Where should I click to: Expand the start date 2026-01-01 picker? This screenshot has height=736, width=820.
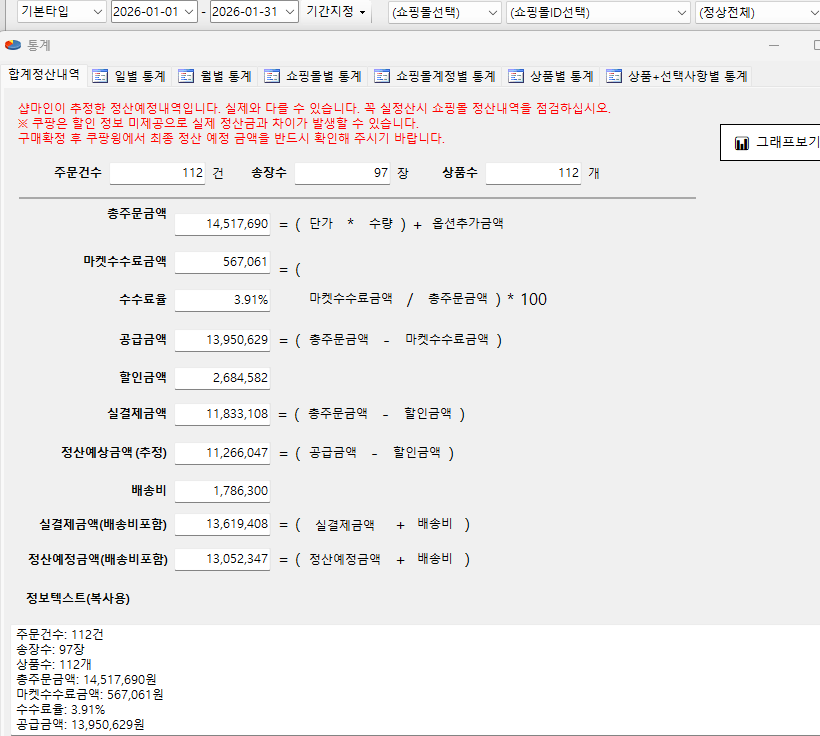(x=188, y=12)
